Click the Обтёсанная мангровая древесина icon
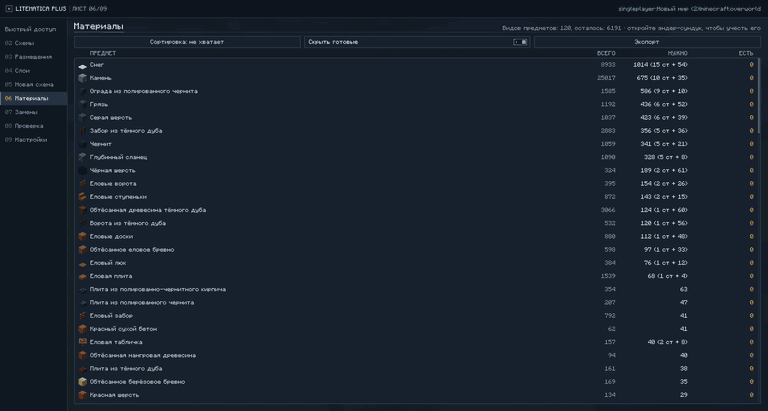The height and width of the screenshot is (411, 768). pos(82,356)
